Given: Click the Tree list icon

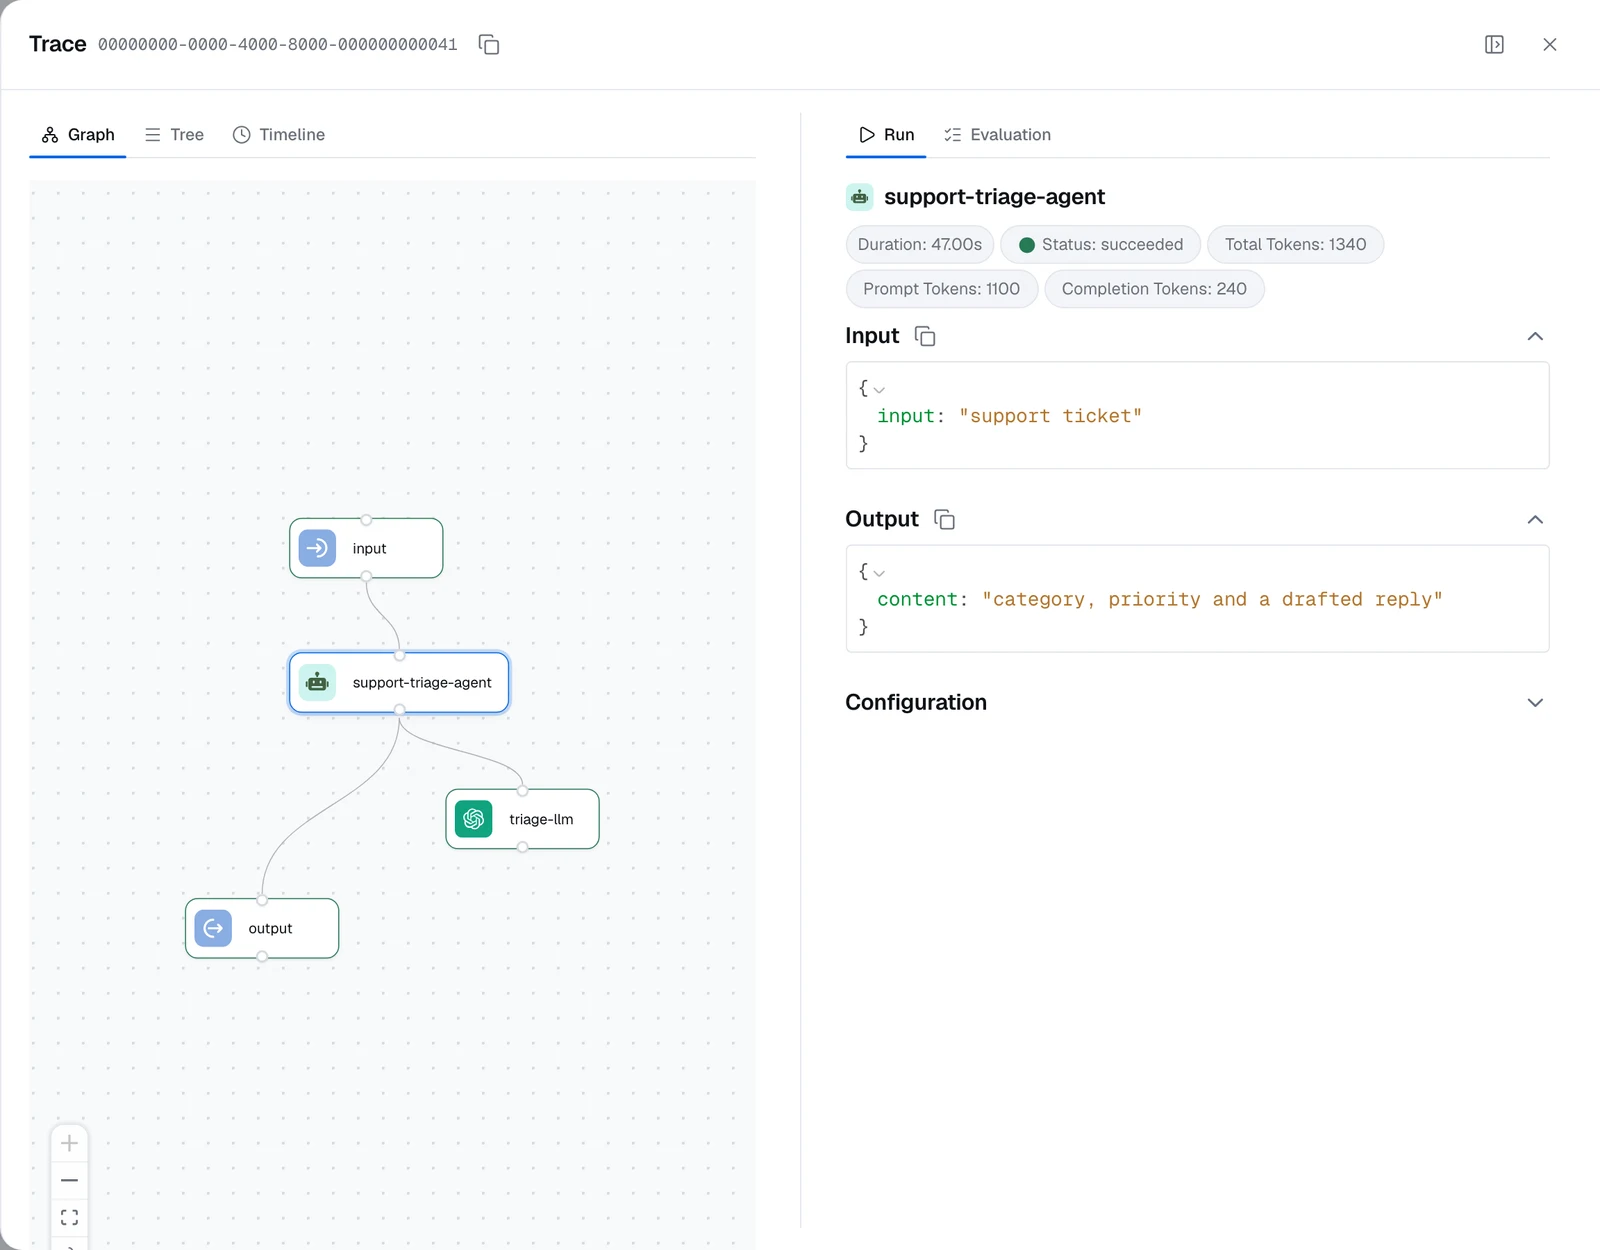Looking at the screenshot, I should [x=153, y=134].
